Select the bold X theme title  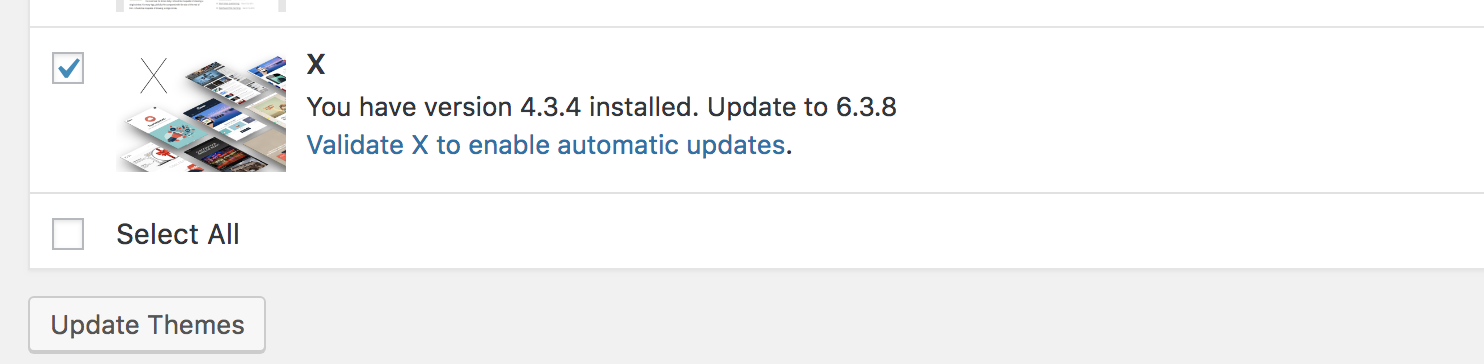coord(316,65)
